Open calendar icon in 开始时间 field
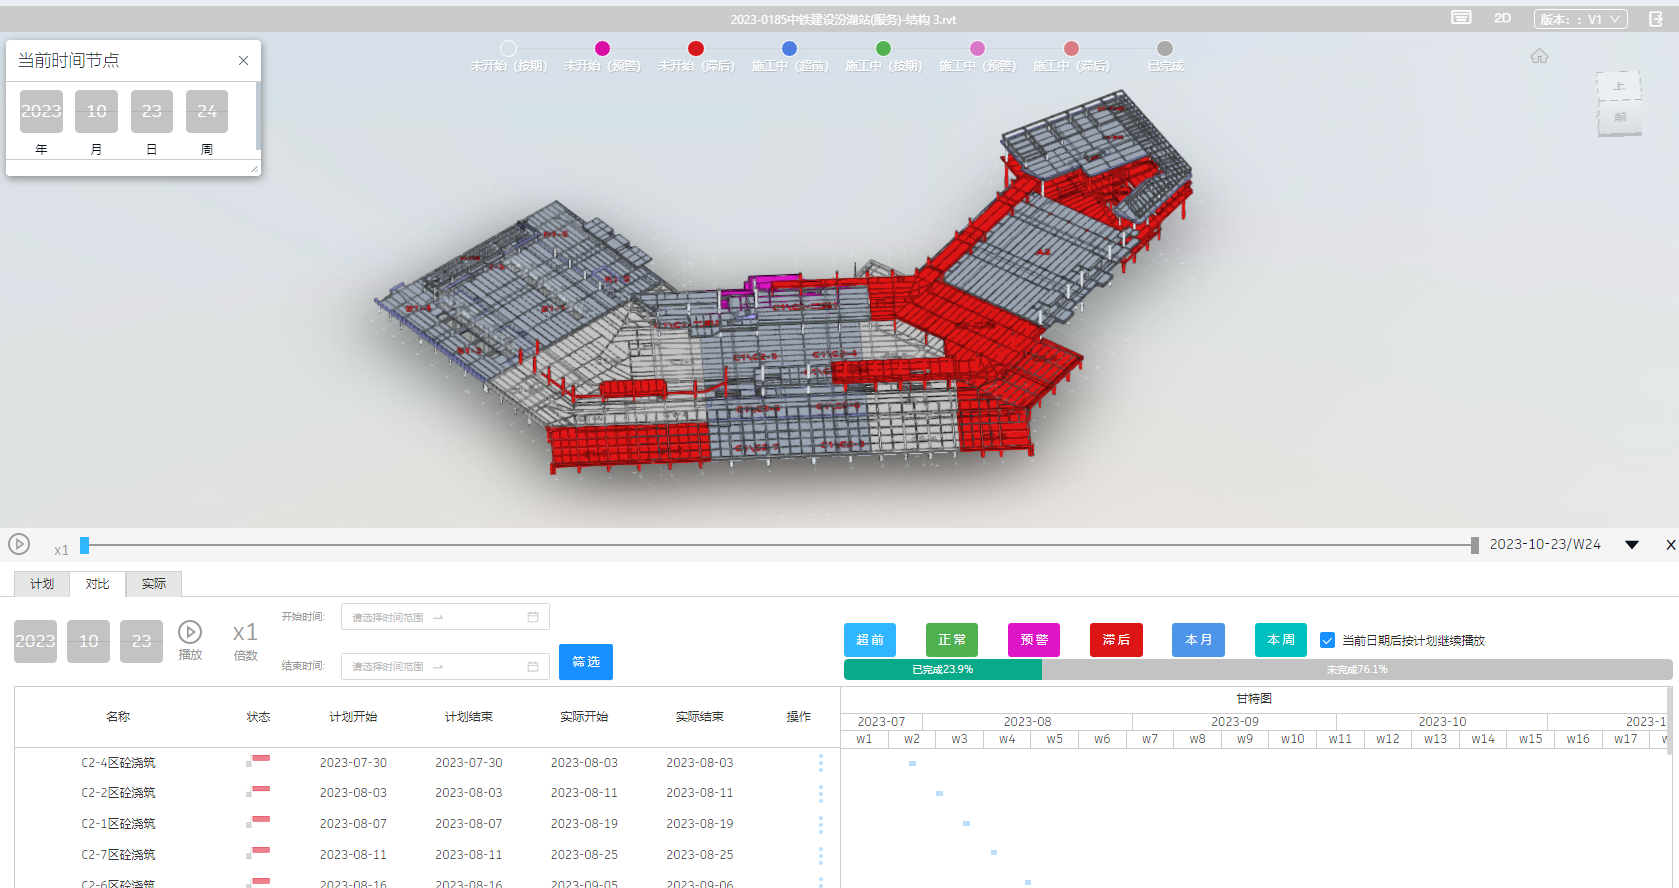1679x888 pixels. [533, 617]
